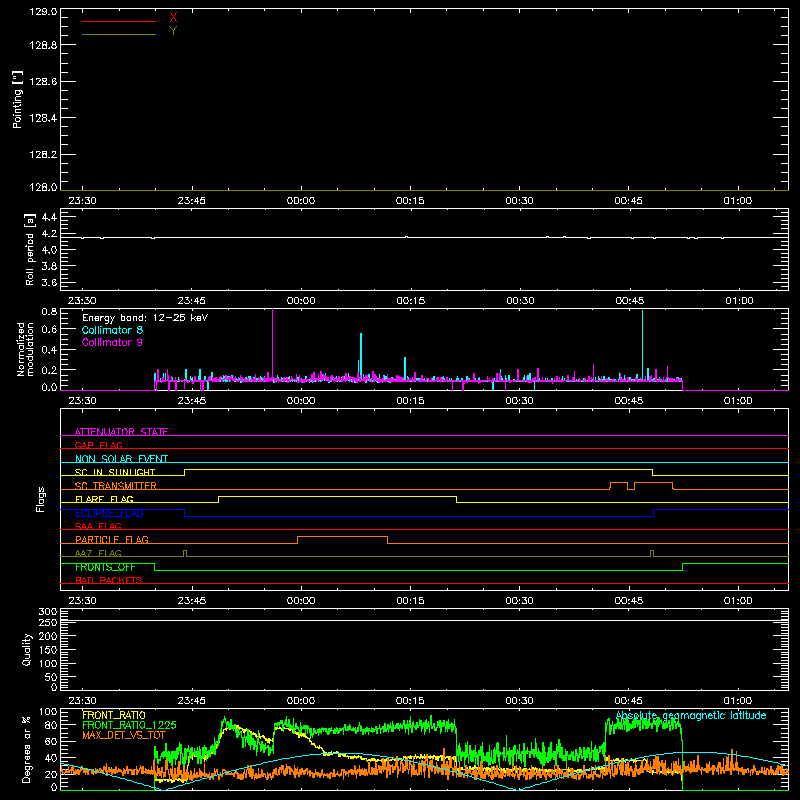Click the 00:30 time label under Roll period plot
The image size is (800, 800).
pyautogui.click(x=520, y=301)
